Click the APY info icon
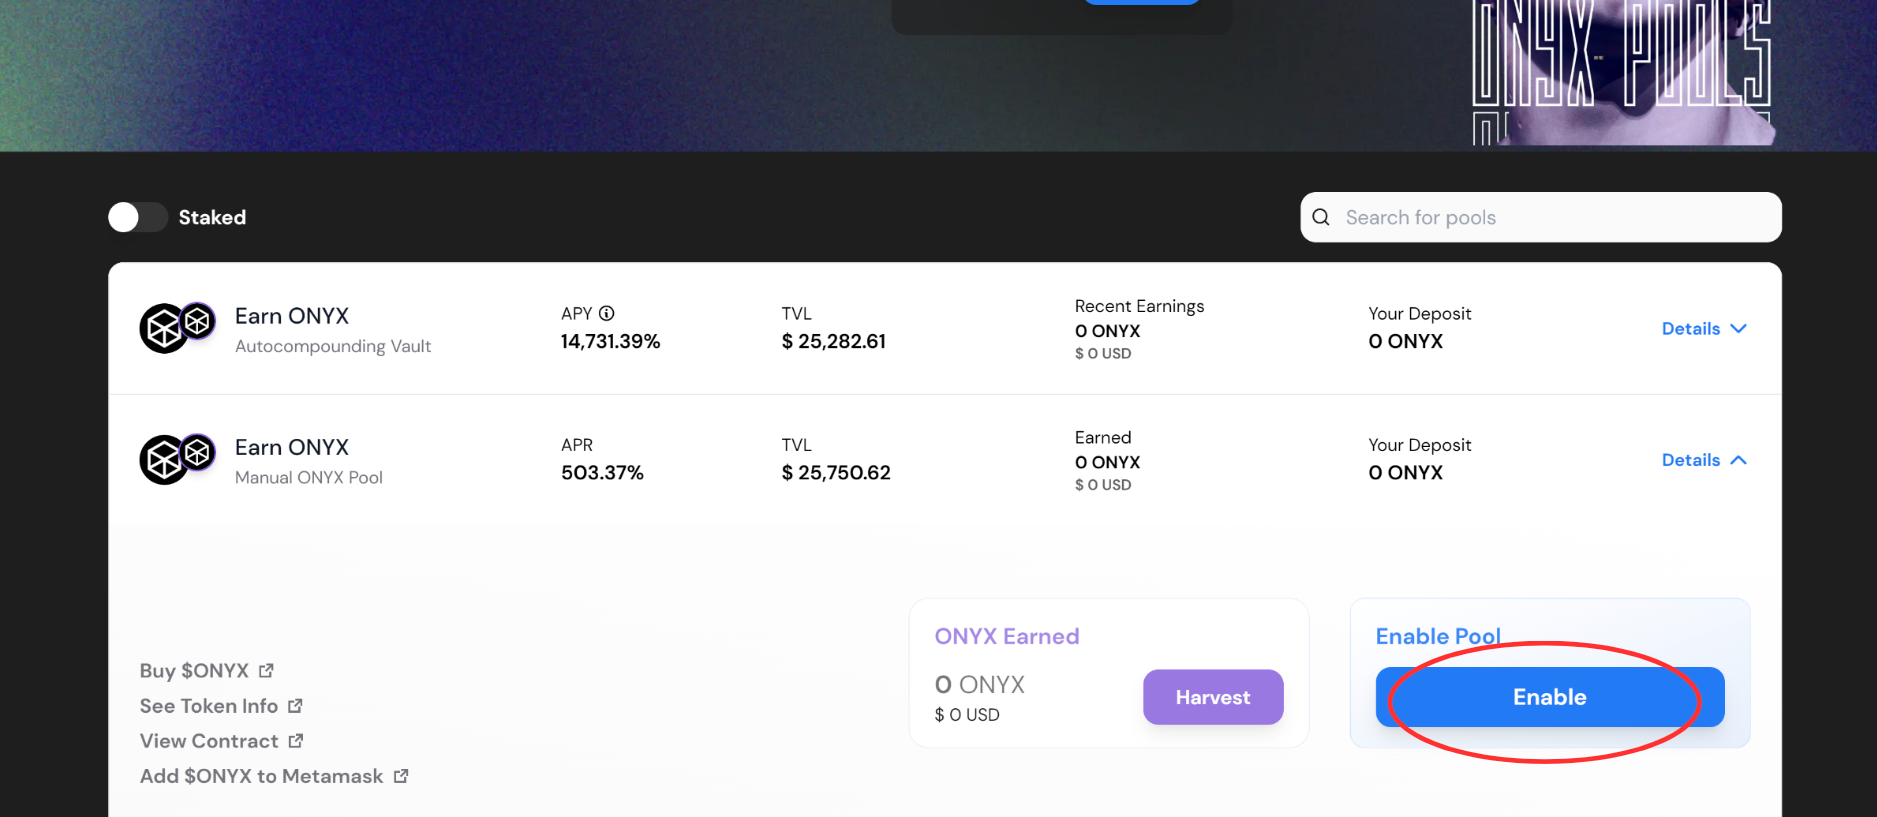 [x=606, y=313]
